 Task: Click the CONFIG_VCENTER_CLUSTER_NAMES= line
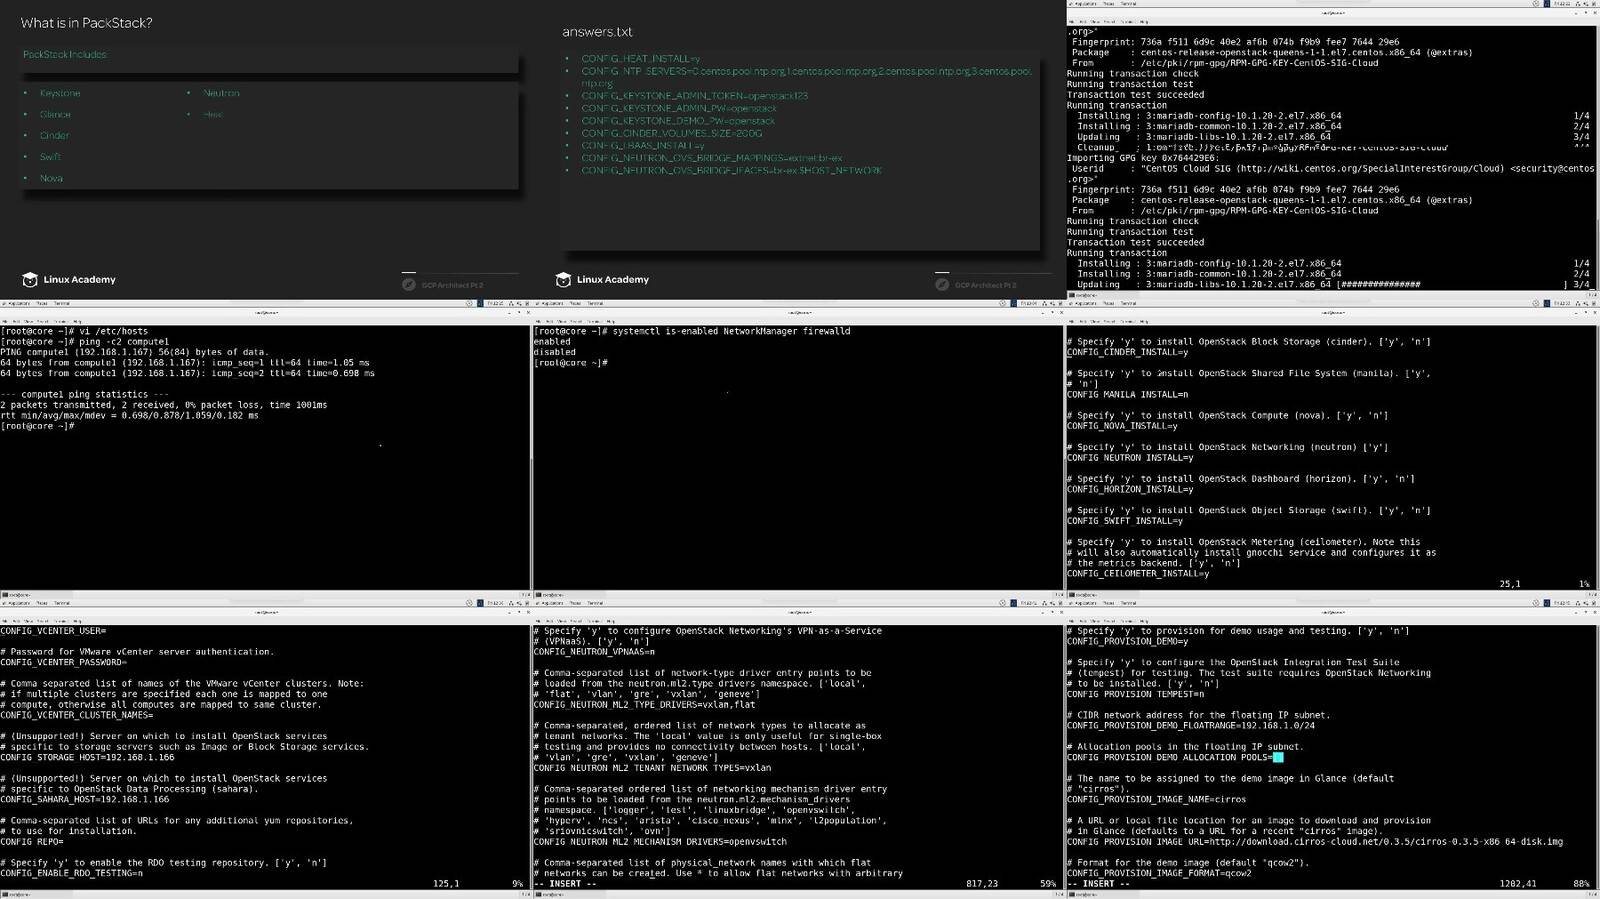[77, 715]
